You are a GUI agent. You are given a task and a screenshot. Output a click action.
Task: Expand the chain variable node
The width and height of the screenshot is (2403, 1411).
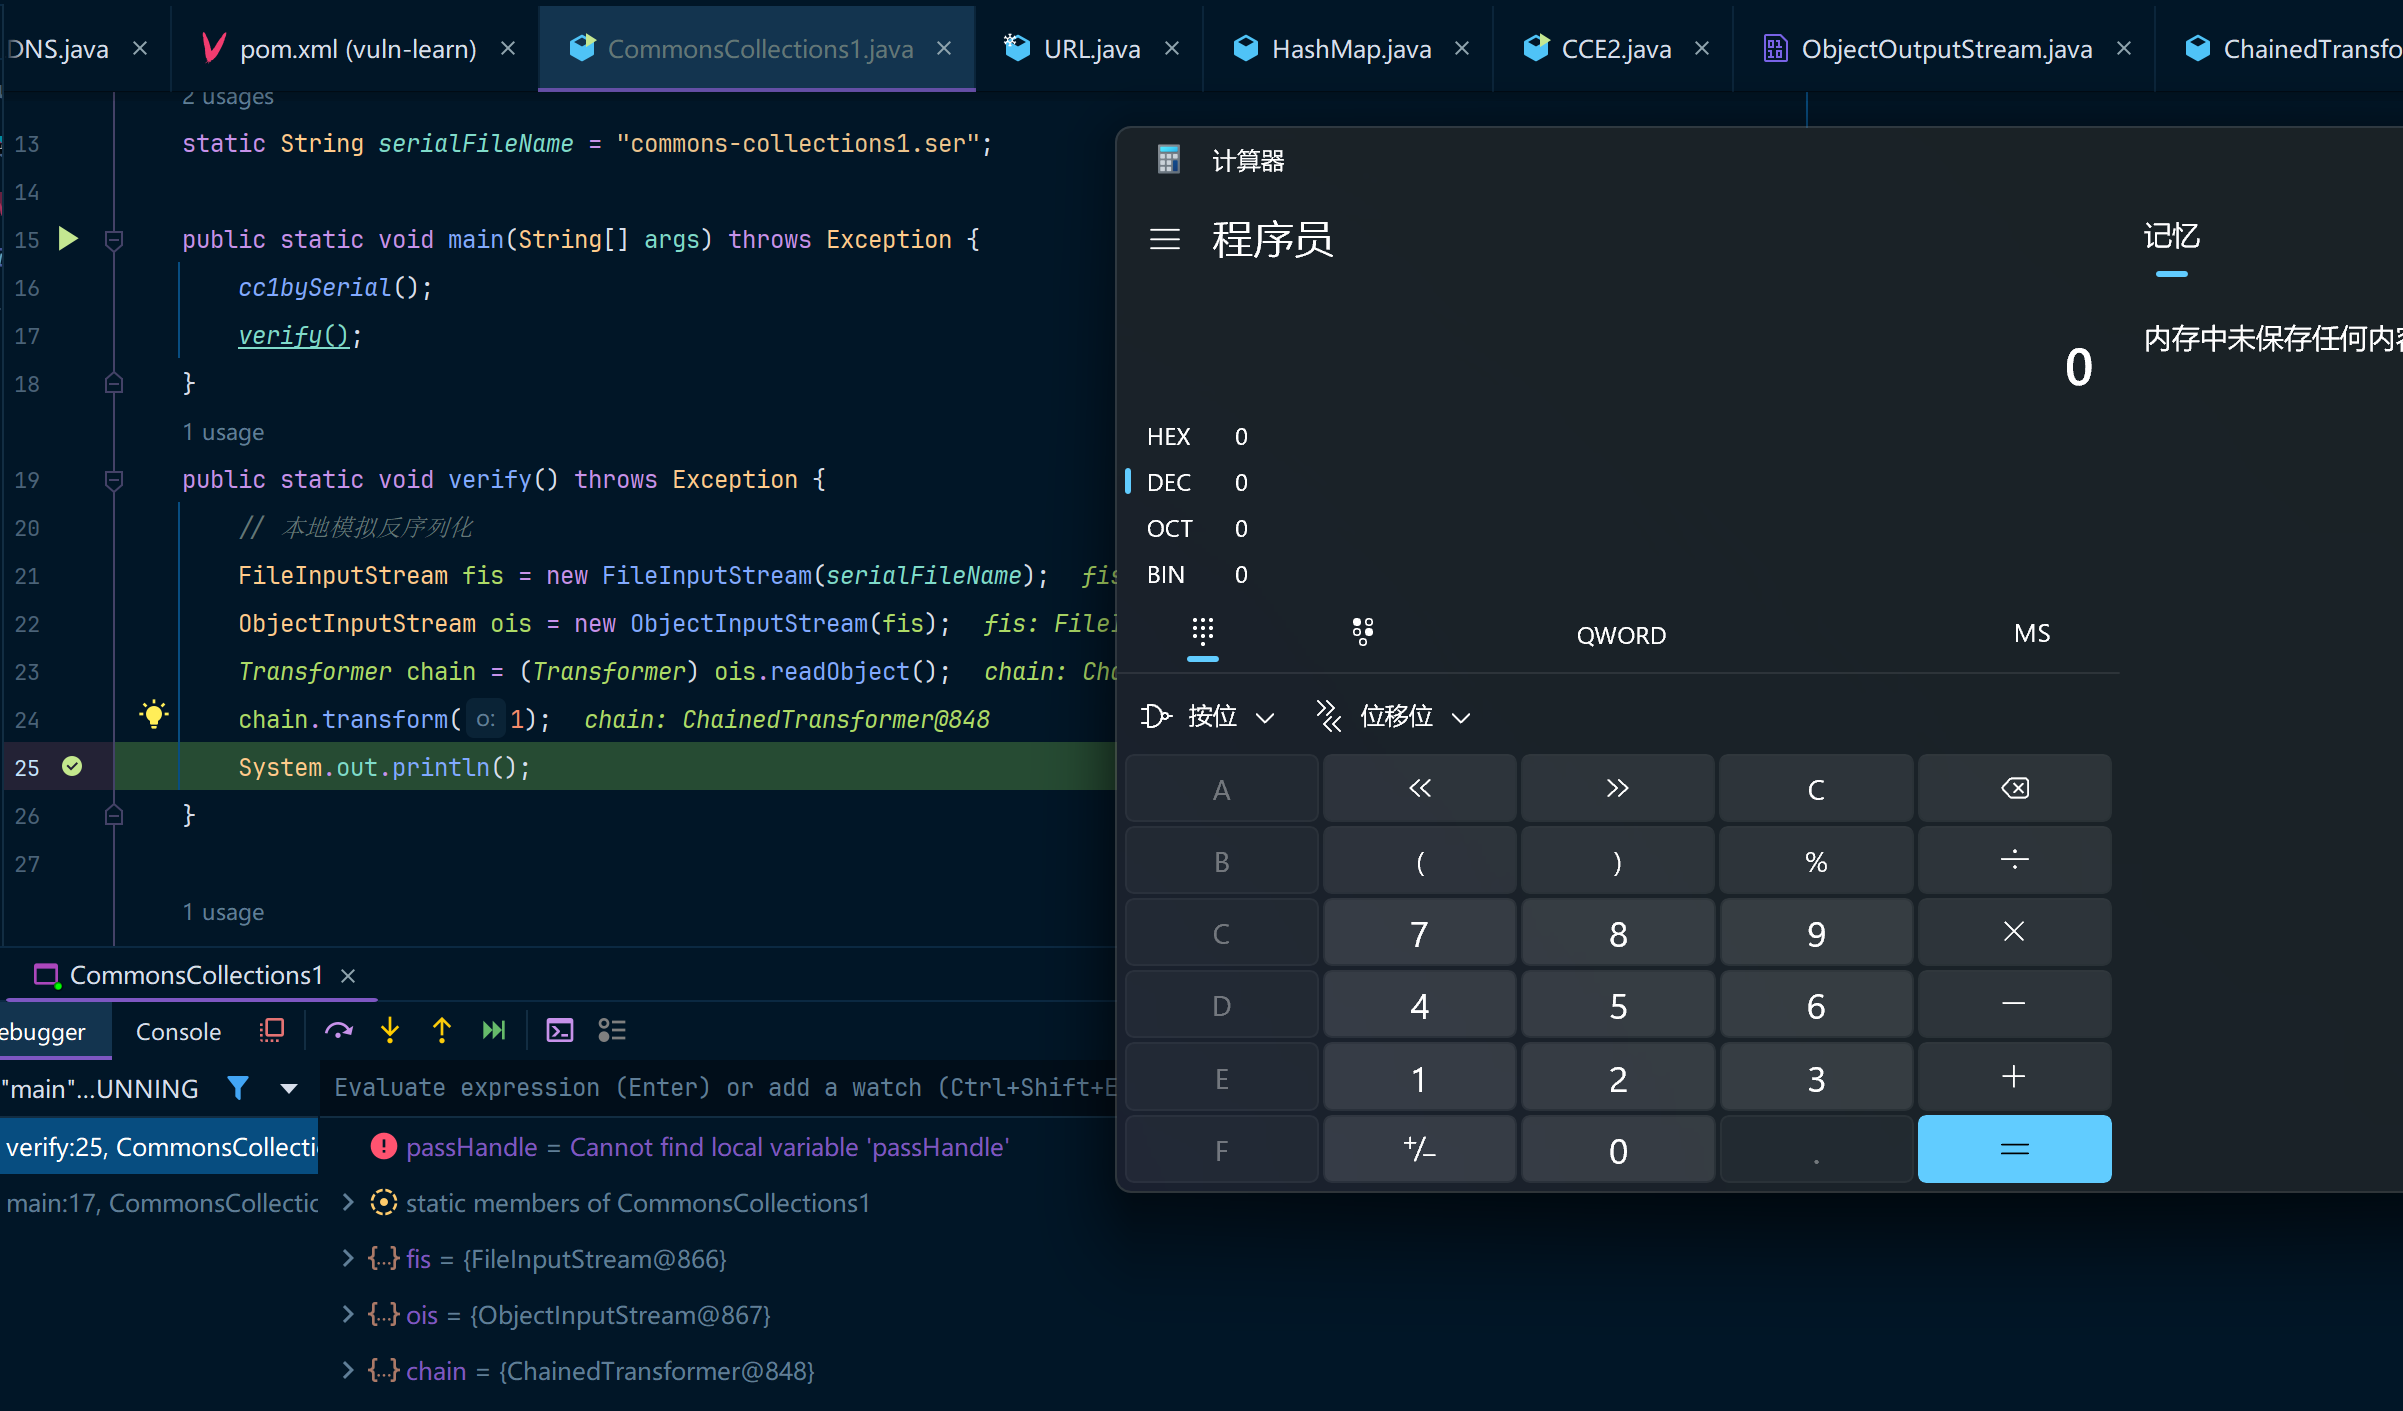pos(348,1370)
